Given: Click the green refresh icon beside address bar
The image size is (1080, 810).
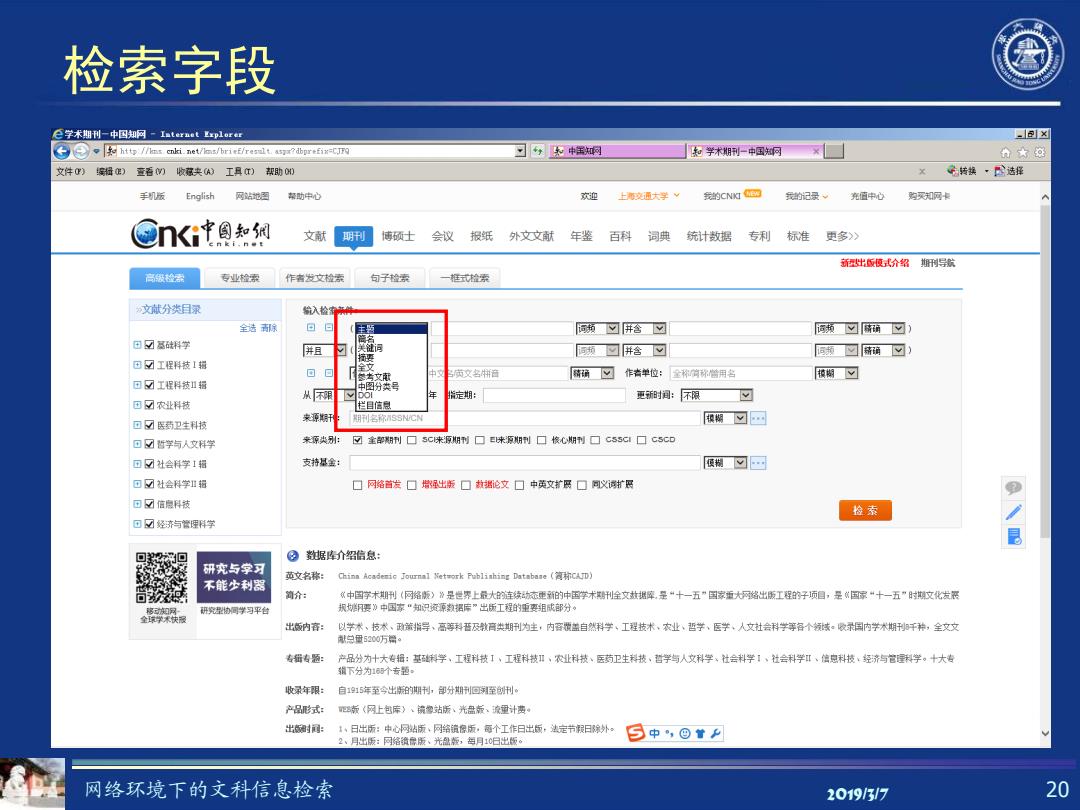Looking at the screenshot, I should tap(537, 151).
